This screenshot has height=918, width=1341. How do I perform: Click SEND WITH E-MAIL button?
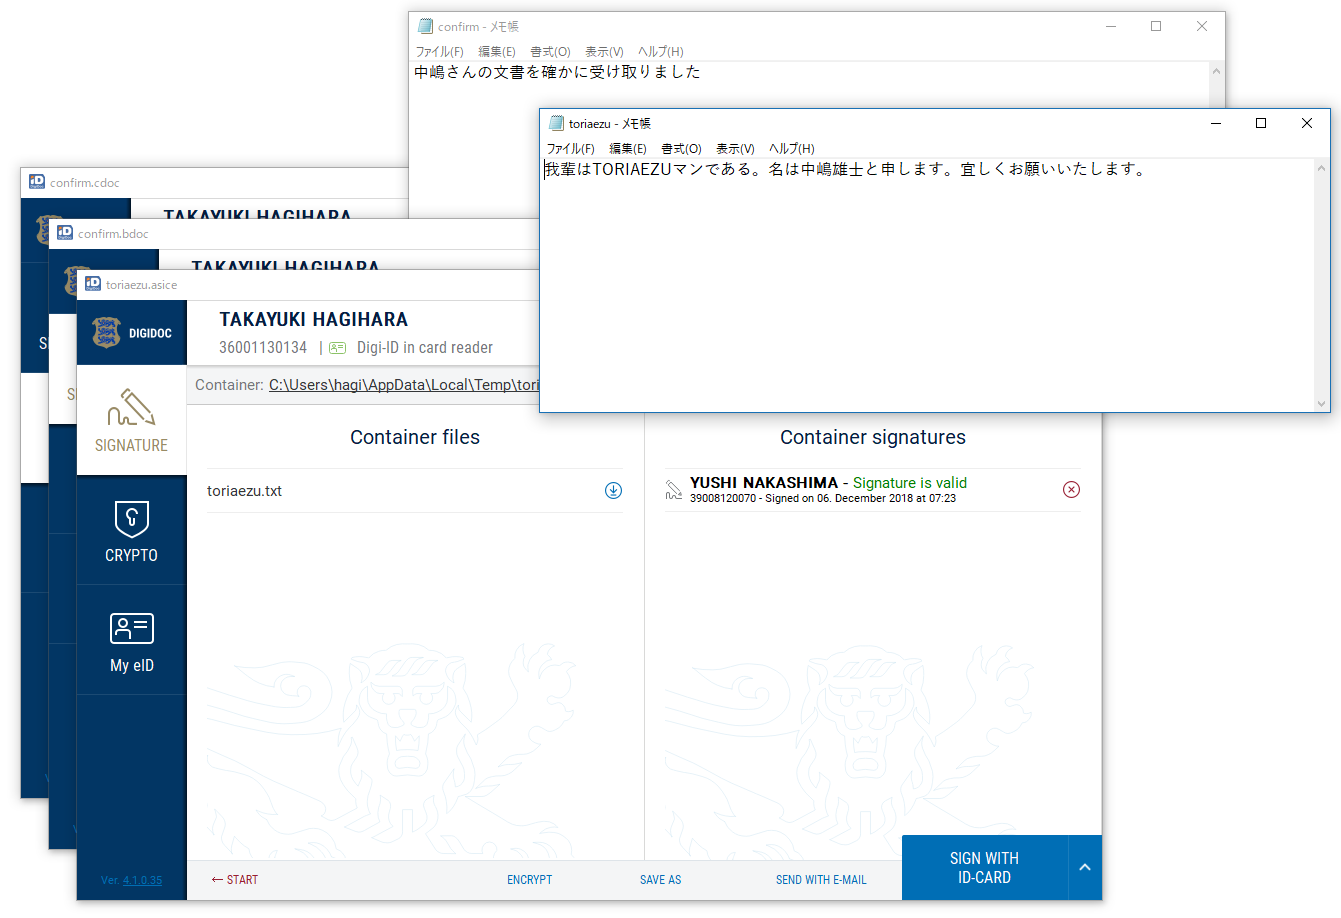(x=821, y=880)
